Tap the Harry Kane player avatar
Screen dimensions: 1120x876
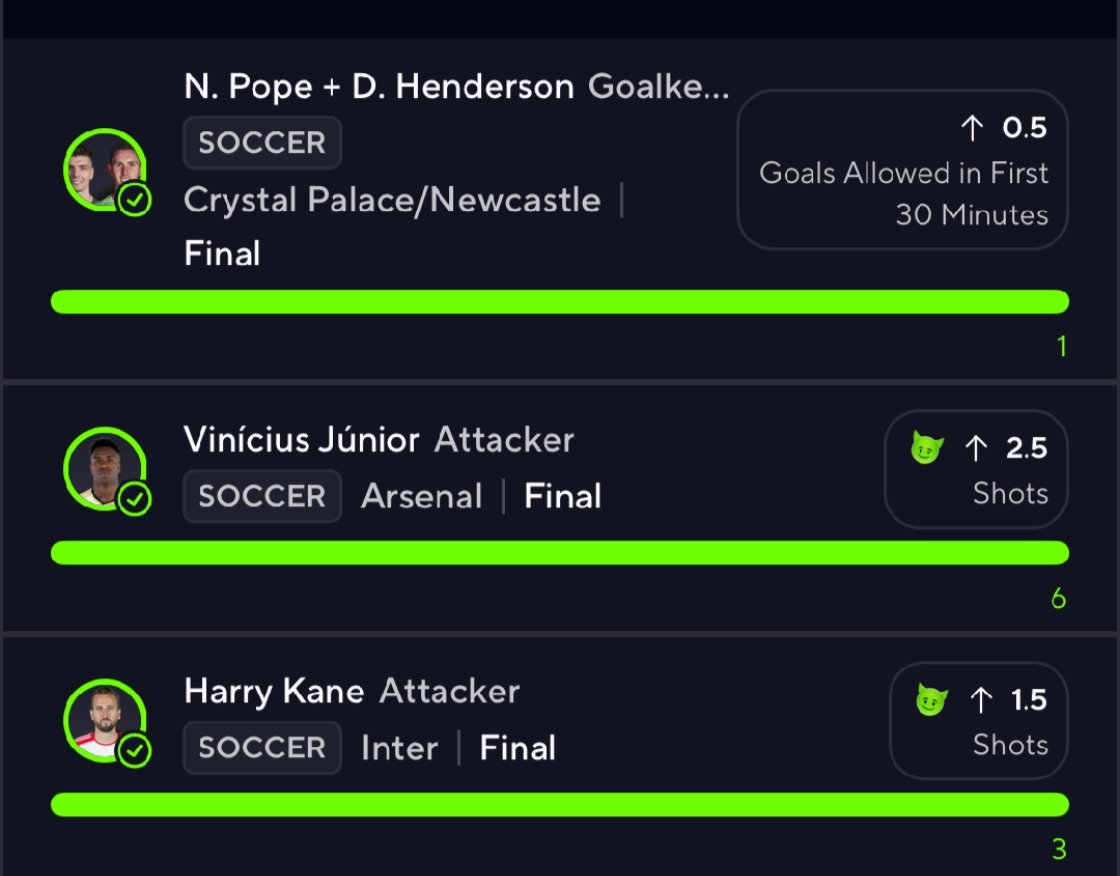pos(105,720)
